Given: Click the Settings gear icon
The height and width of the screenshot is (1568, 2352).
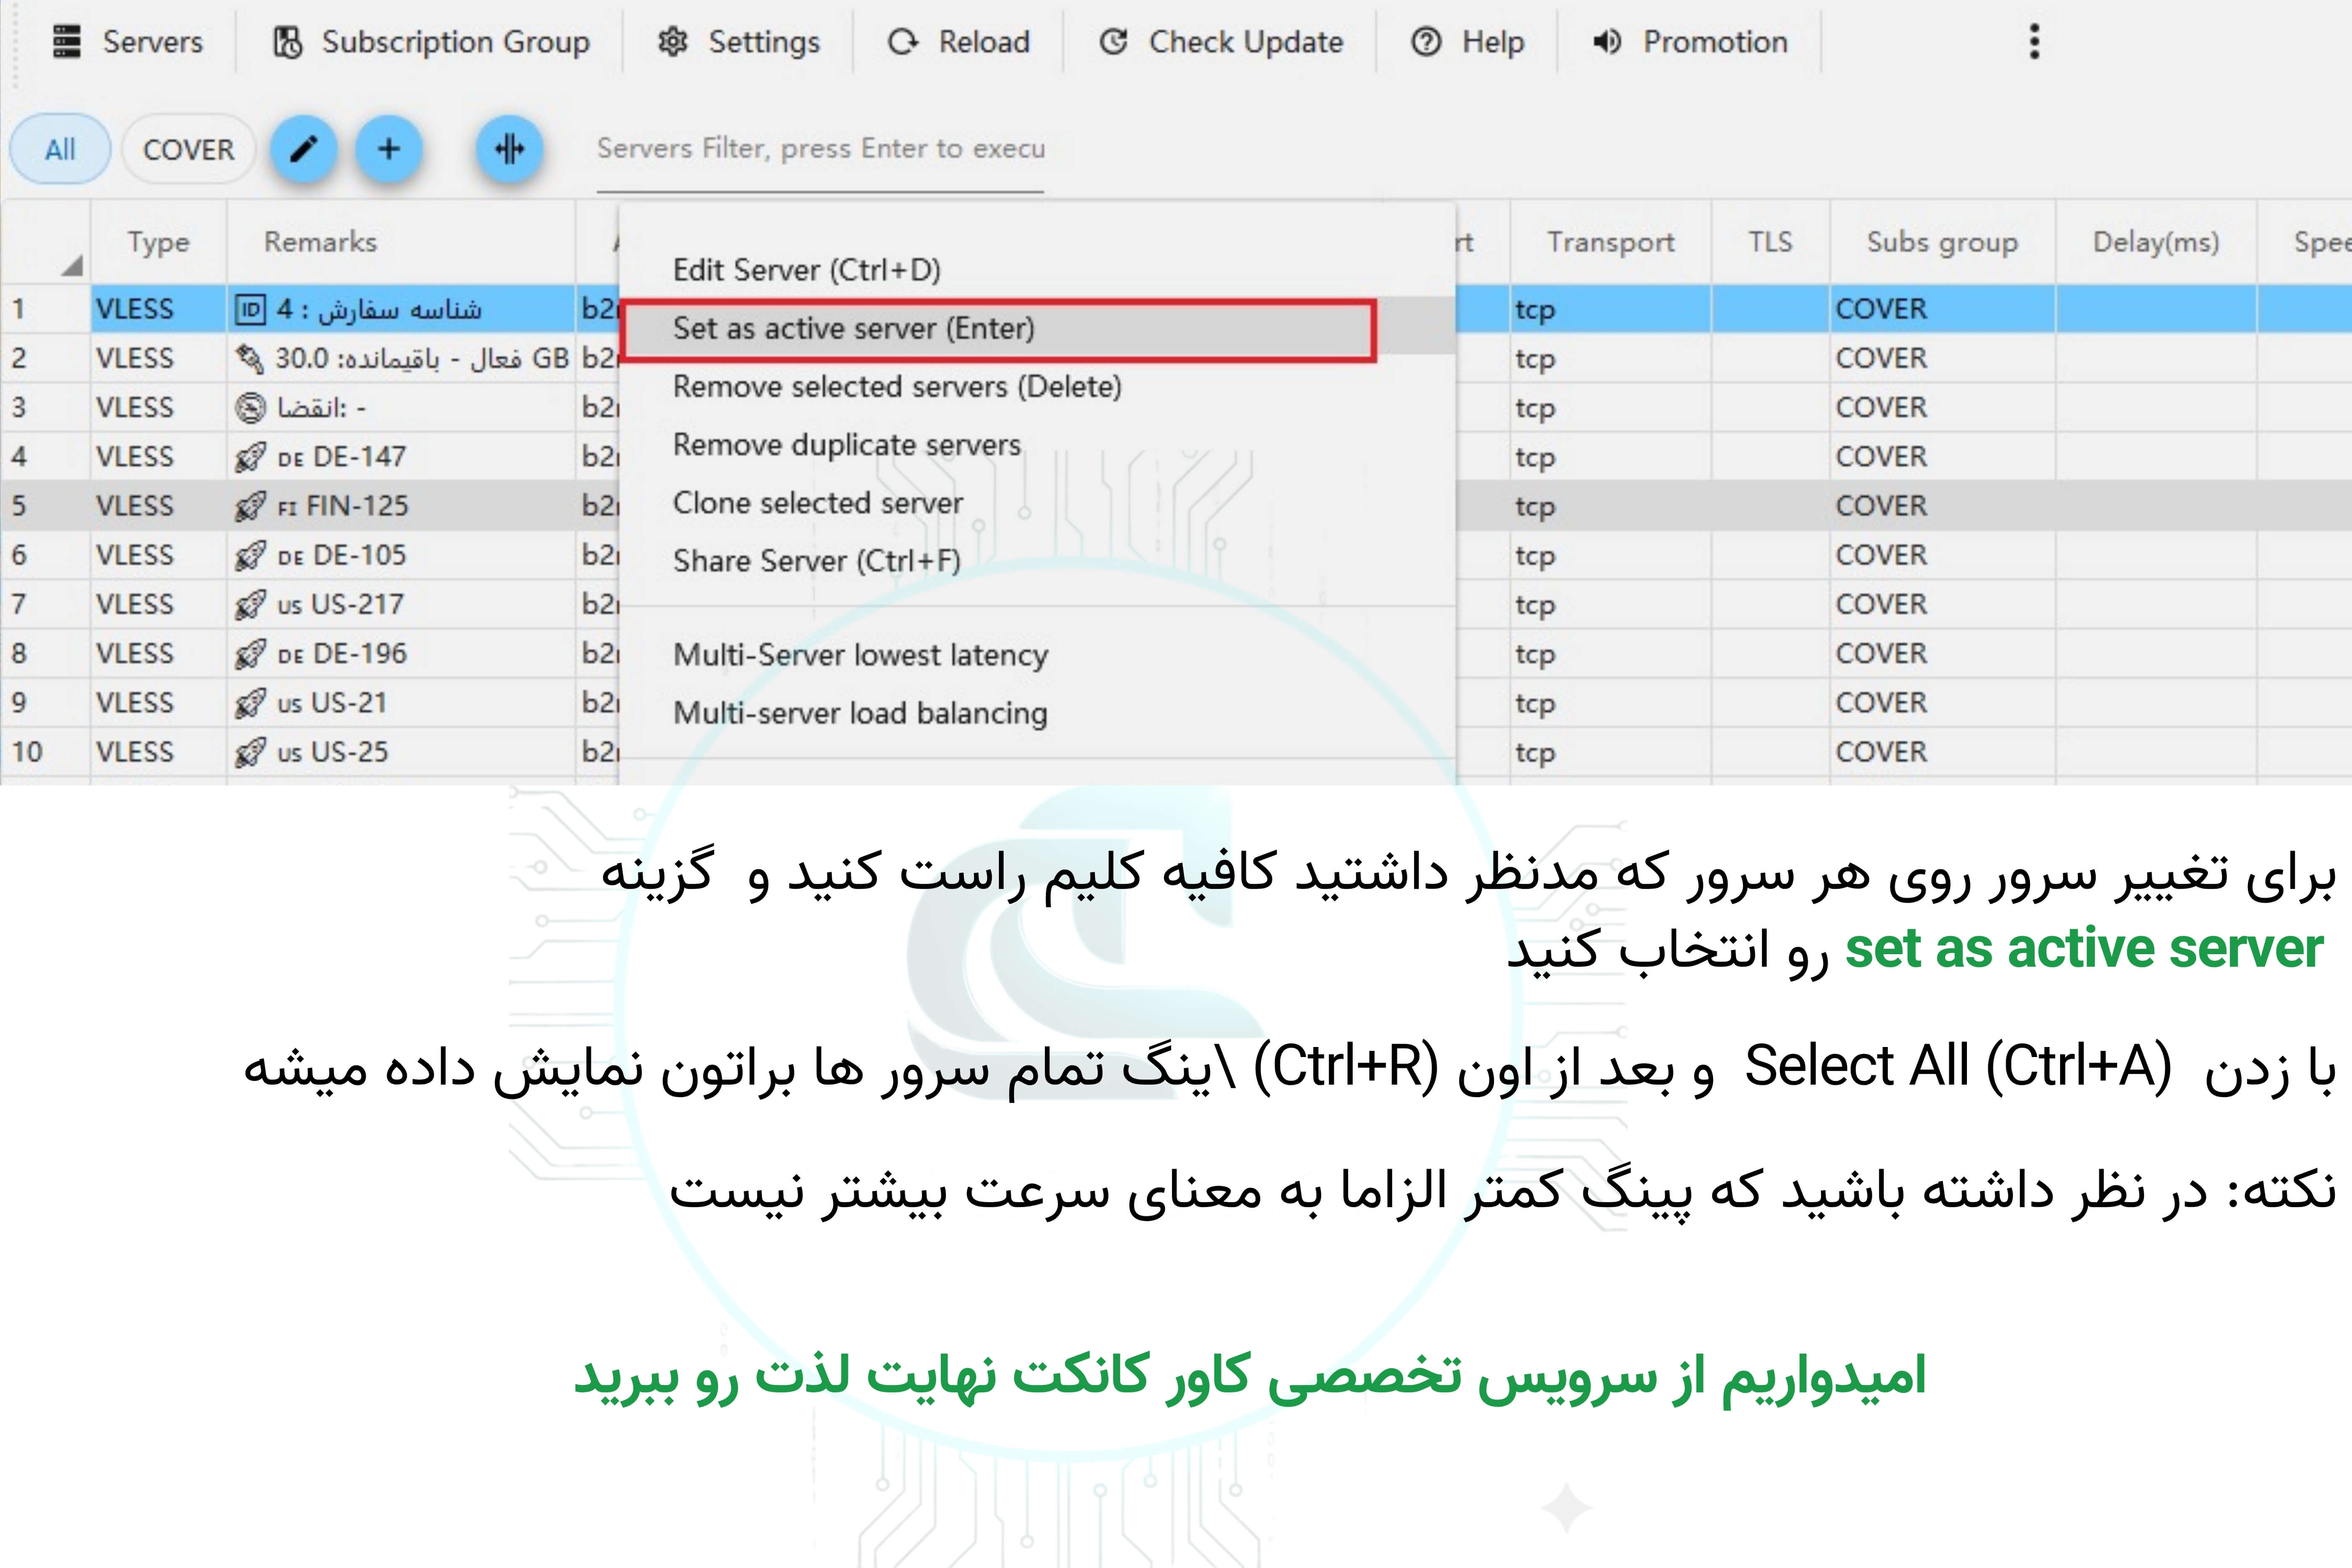Looking at the screenshot, I should coord(673,42).
